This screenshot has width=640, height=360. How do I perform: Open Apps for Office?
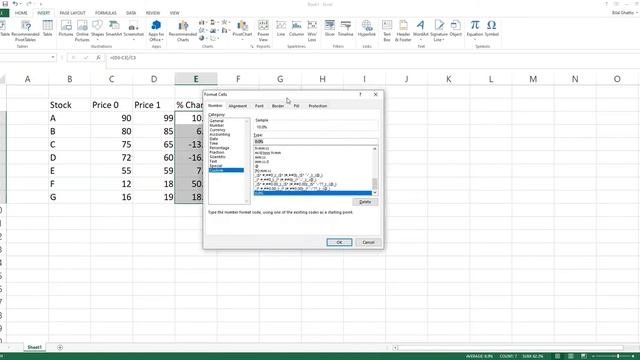(x=156, y=31)
